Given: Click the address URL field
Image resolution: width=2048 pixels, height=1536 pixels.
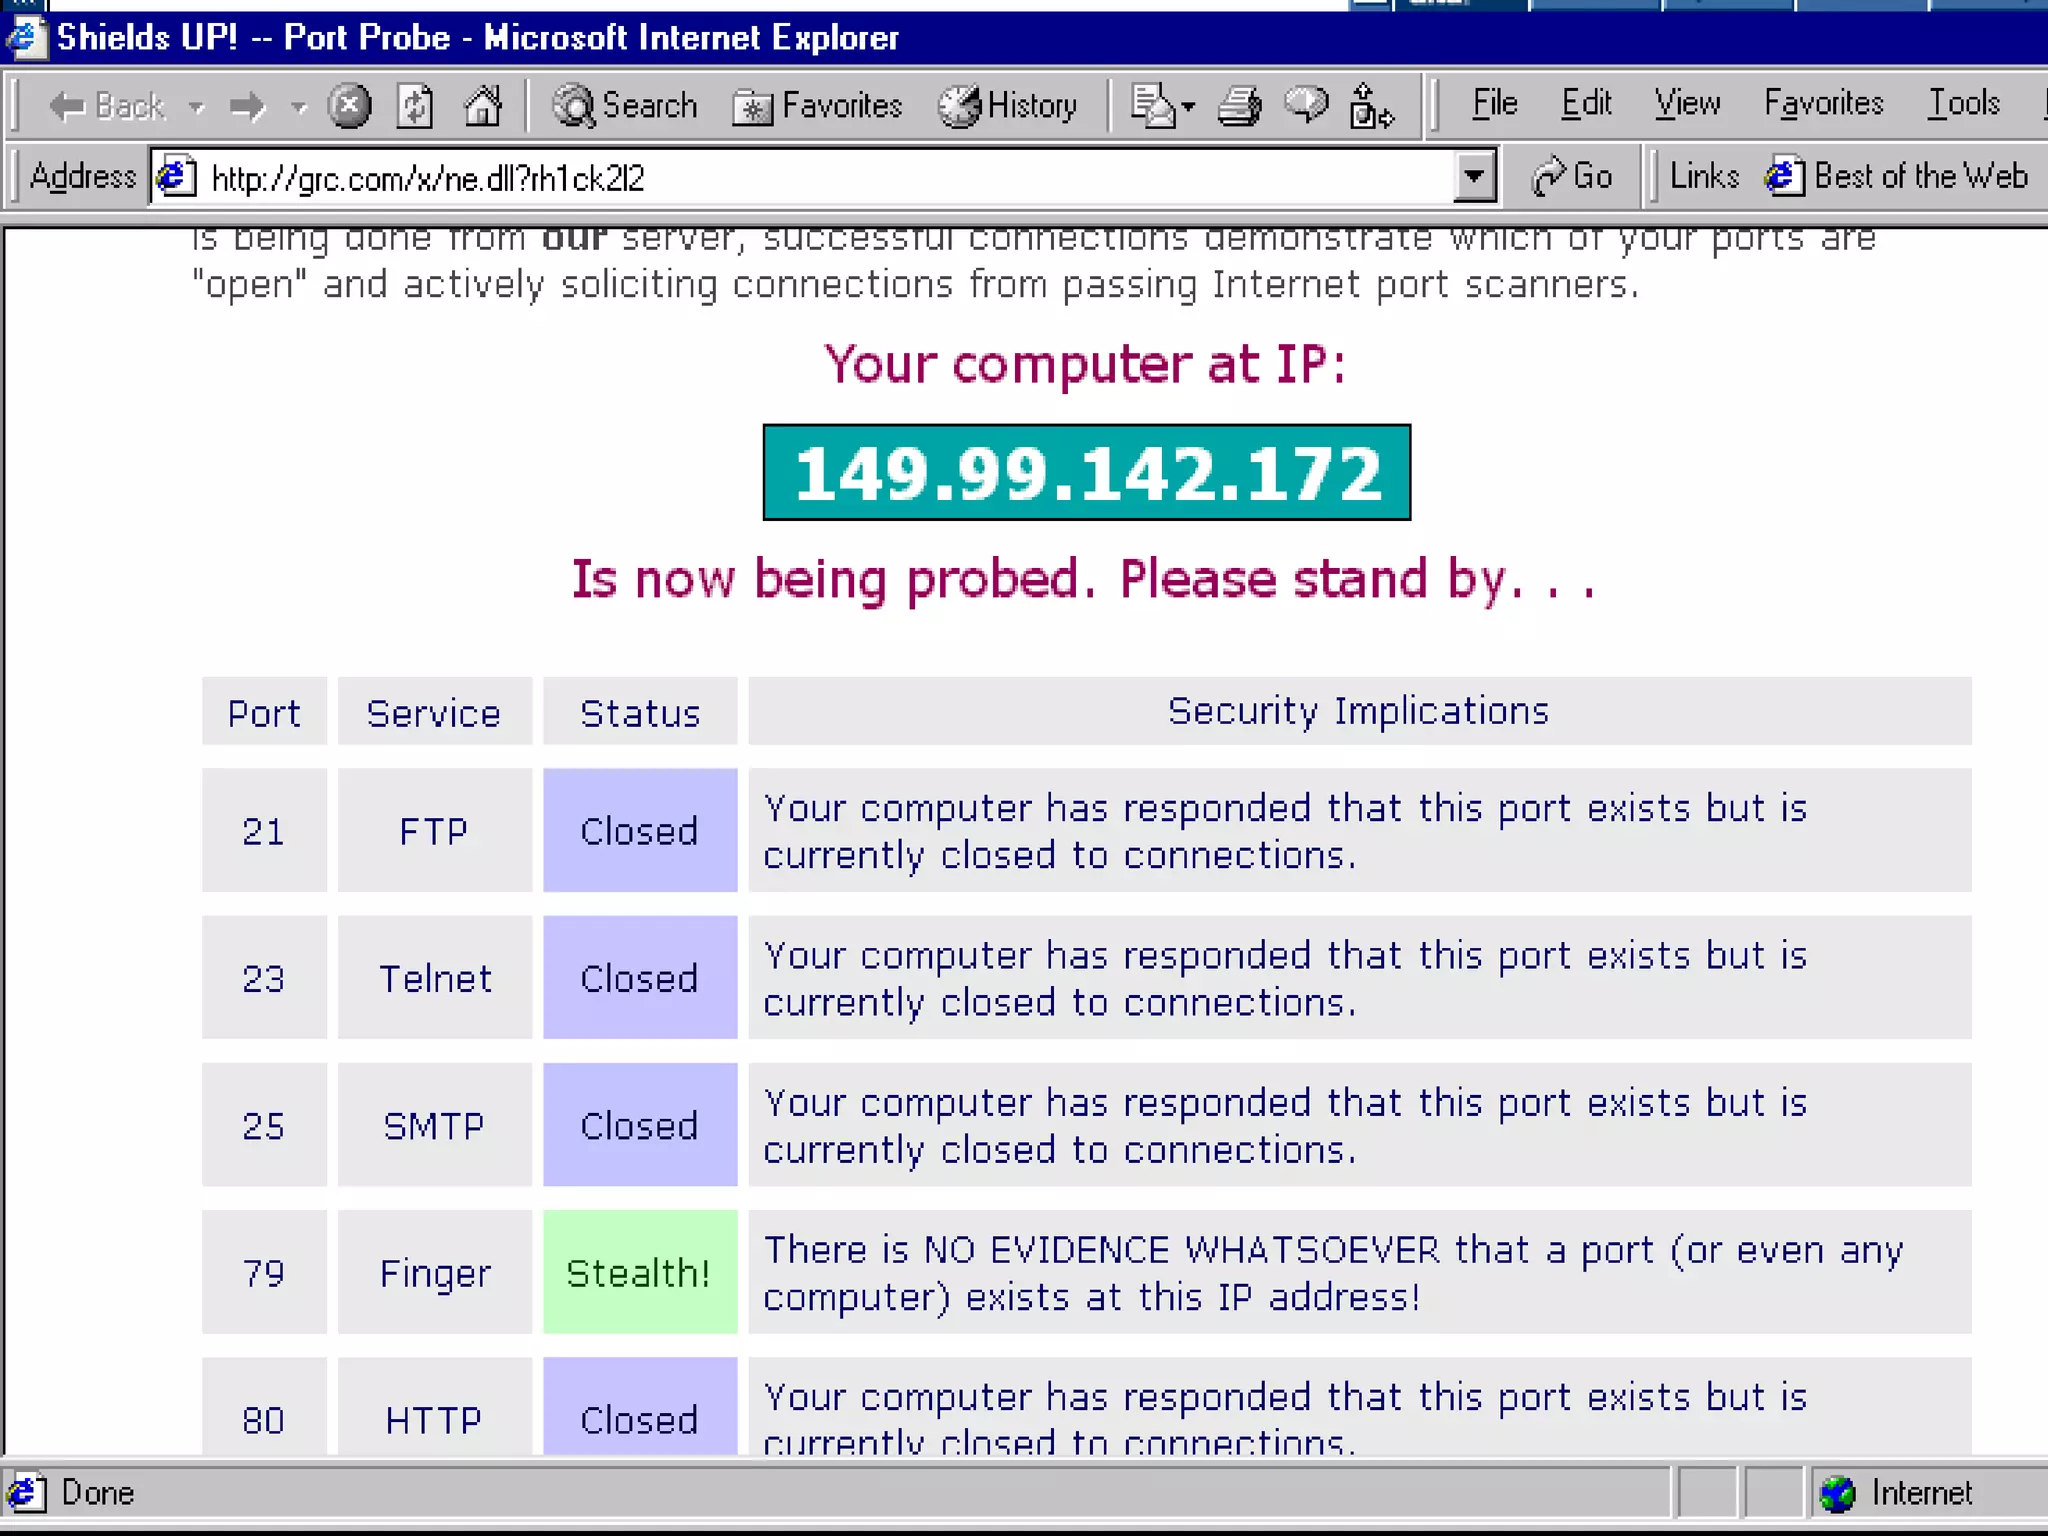Looking at the screenshot, I should click(x=800, y=178).
